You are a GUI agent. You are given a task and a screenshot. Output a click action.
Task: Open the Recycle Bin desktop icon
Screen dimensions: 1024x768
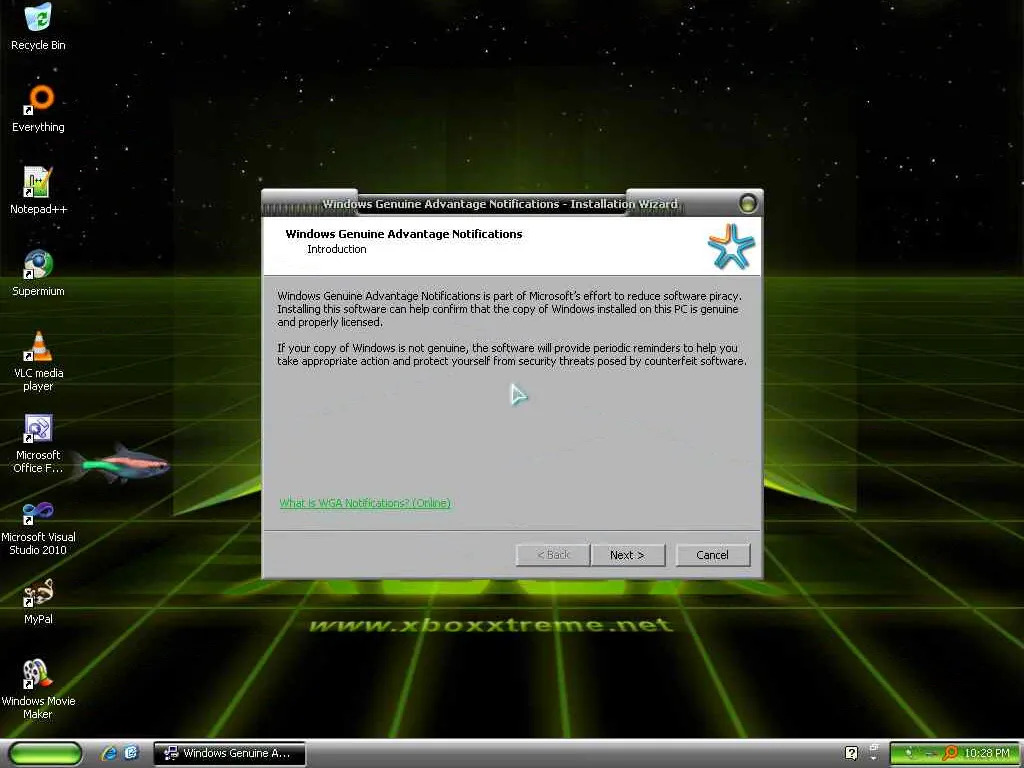click(x=38, y=27)
